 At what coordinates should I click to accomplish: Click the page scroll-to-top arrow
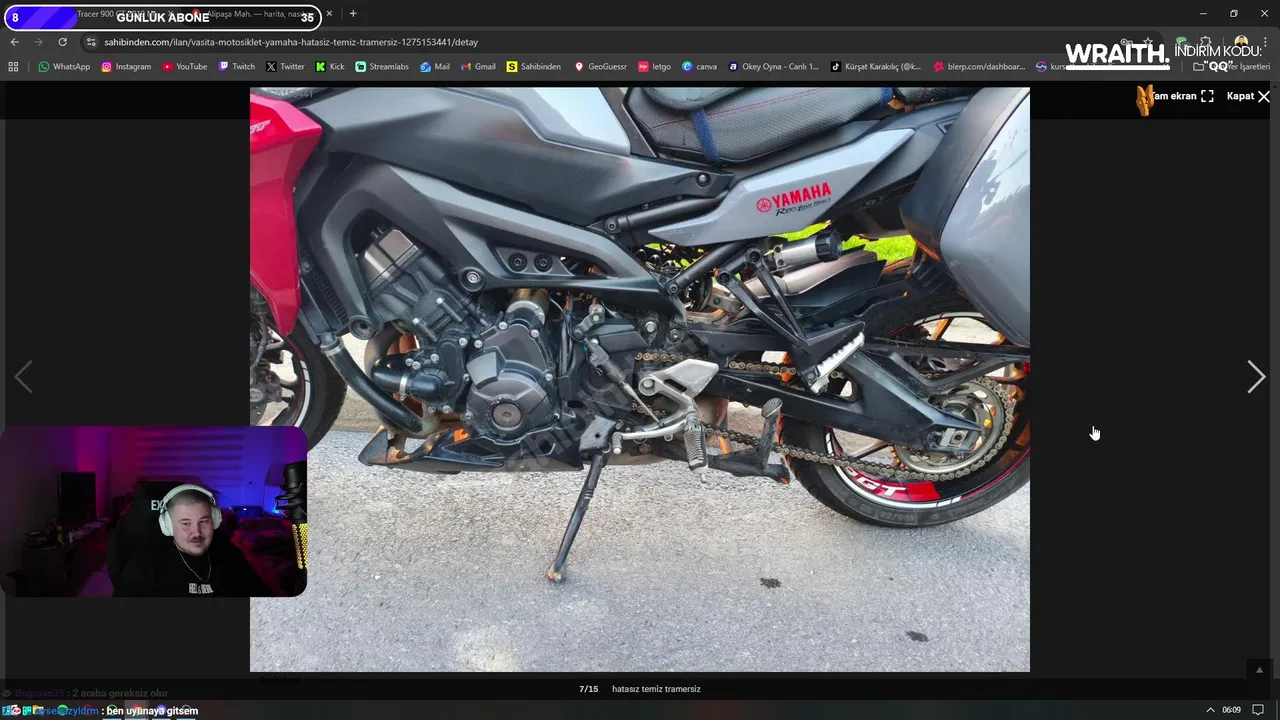[1259, 670]
